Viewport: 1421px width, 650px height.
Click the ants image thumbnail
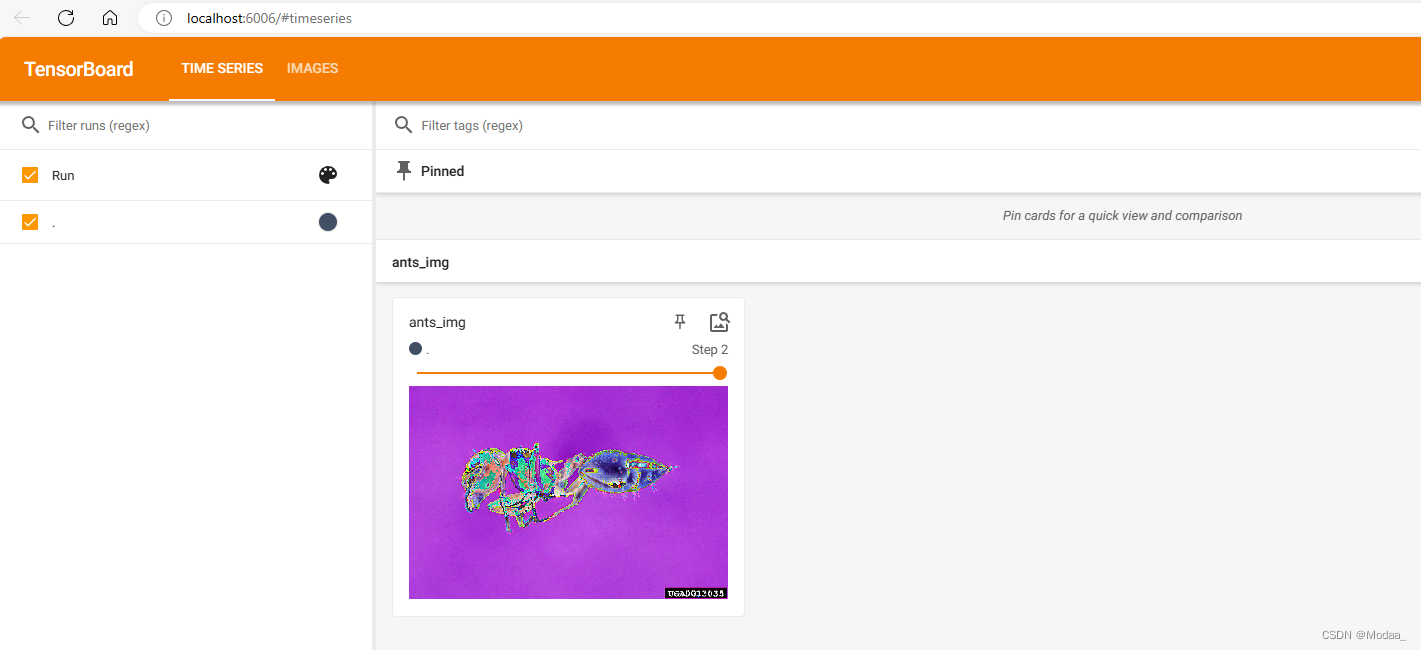[568, 492]
